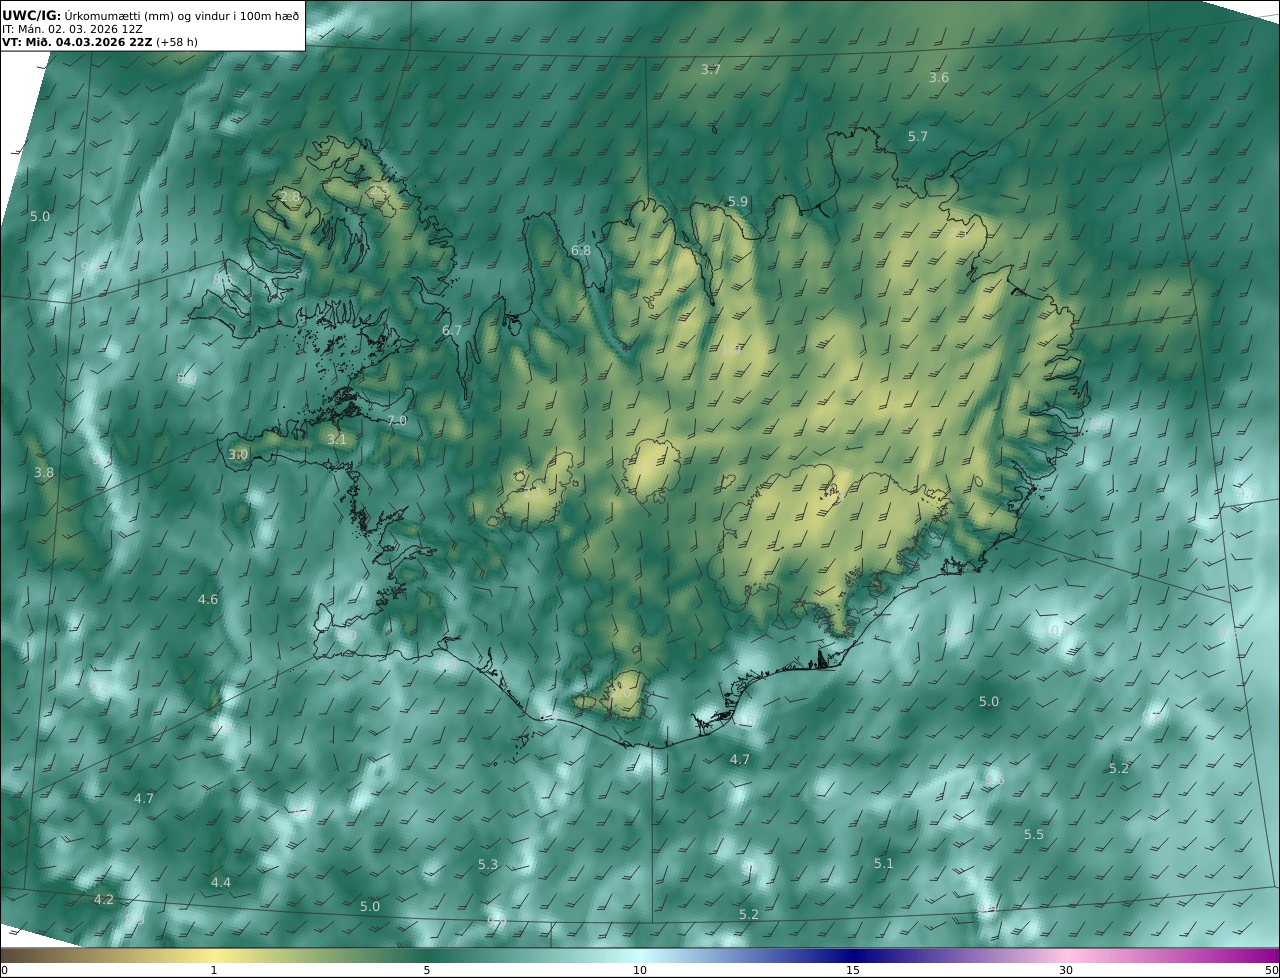Click the map value 7.0
The image size is (1280, 978).
pyautogui.click(x=397, y=421)
